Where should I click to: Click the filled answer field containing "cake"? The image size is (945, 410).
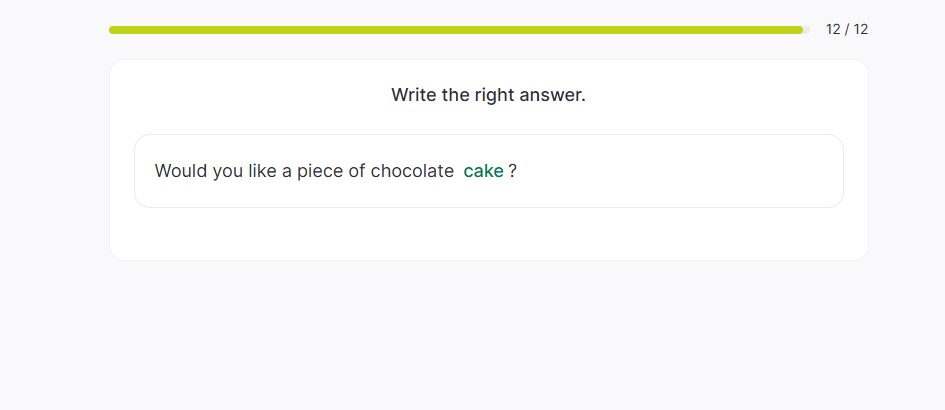(x=483, y=171)
